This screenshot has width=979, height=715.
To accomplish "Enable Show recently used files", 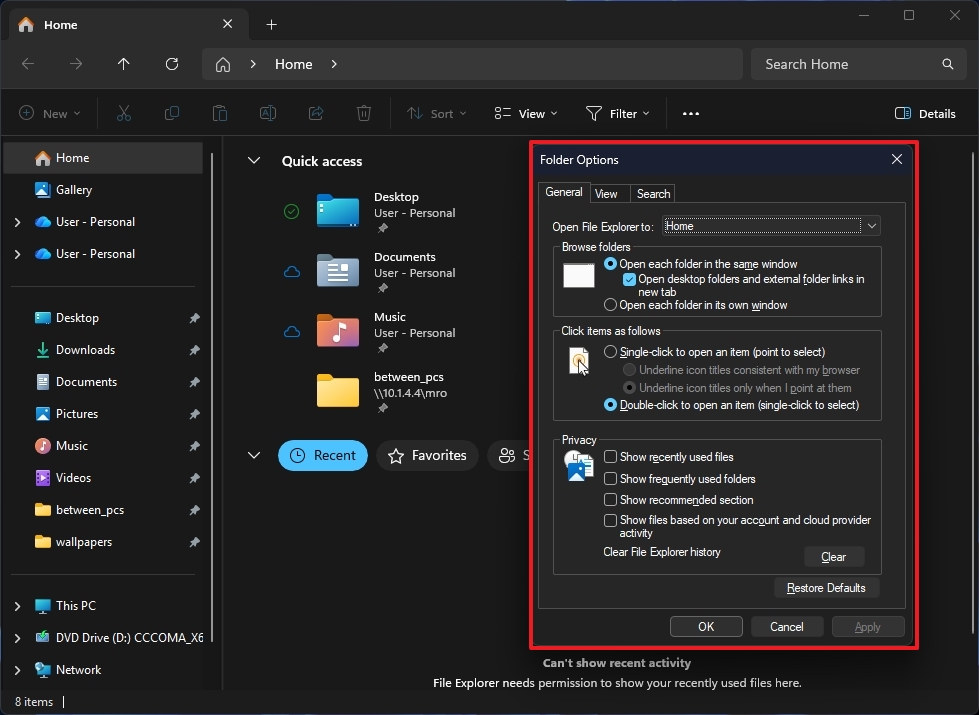I will click(x=610, y=458).
